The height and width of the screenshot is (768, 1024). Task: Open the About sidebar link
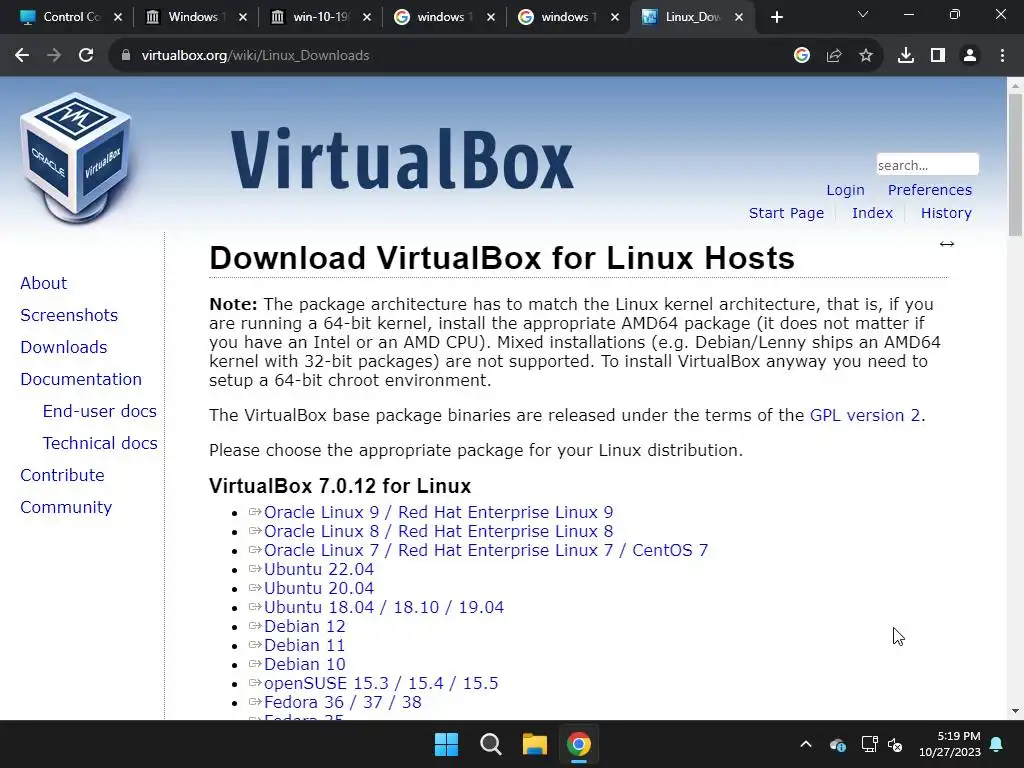[44, 283]
